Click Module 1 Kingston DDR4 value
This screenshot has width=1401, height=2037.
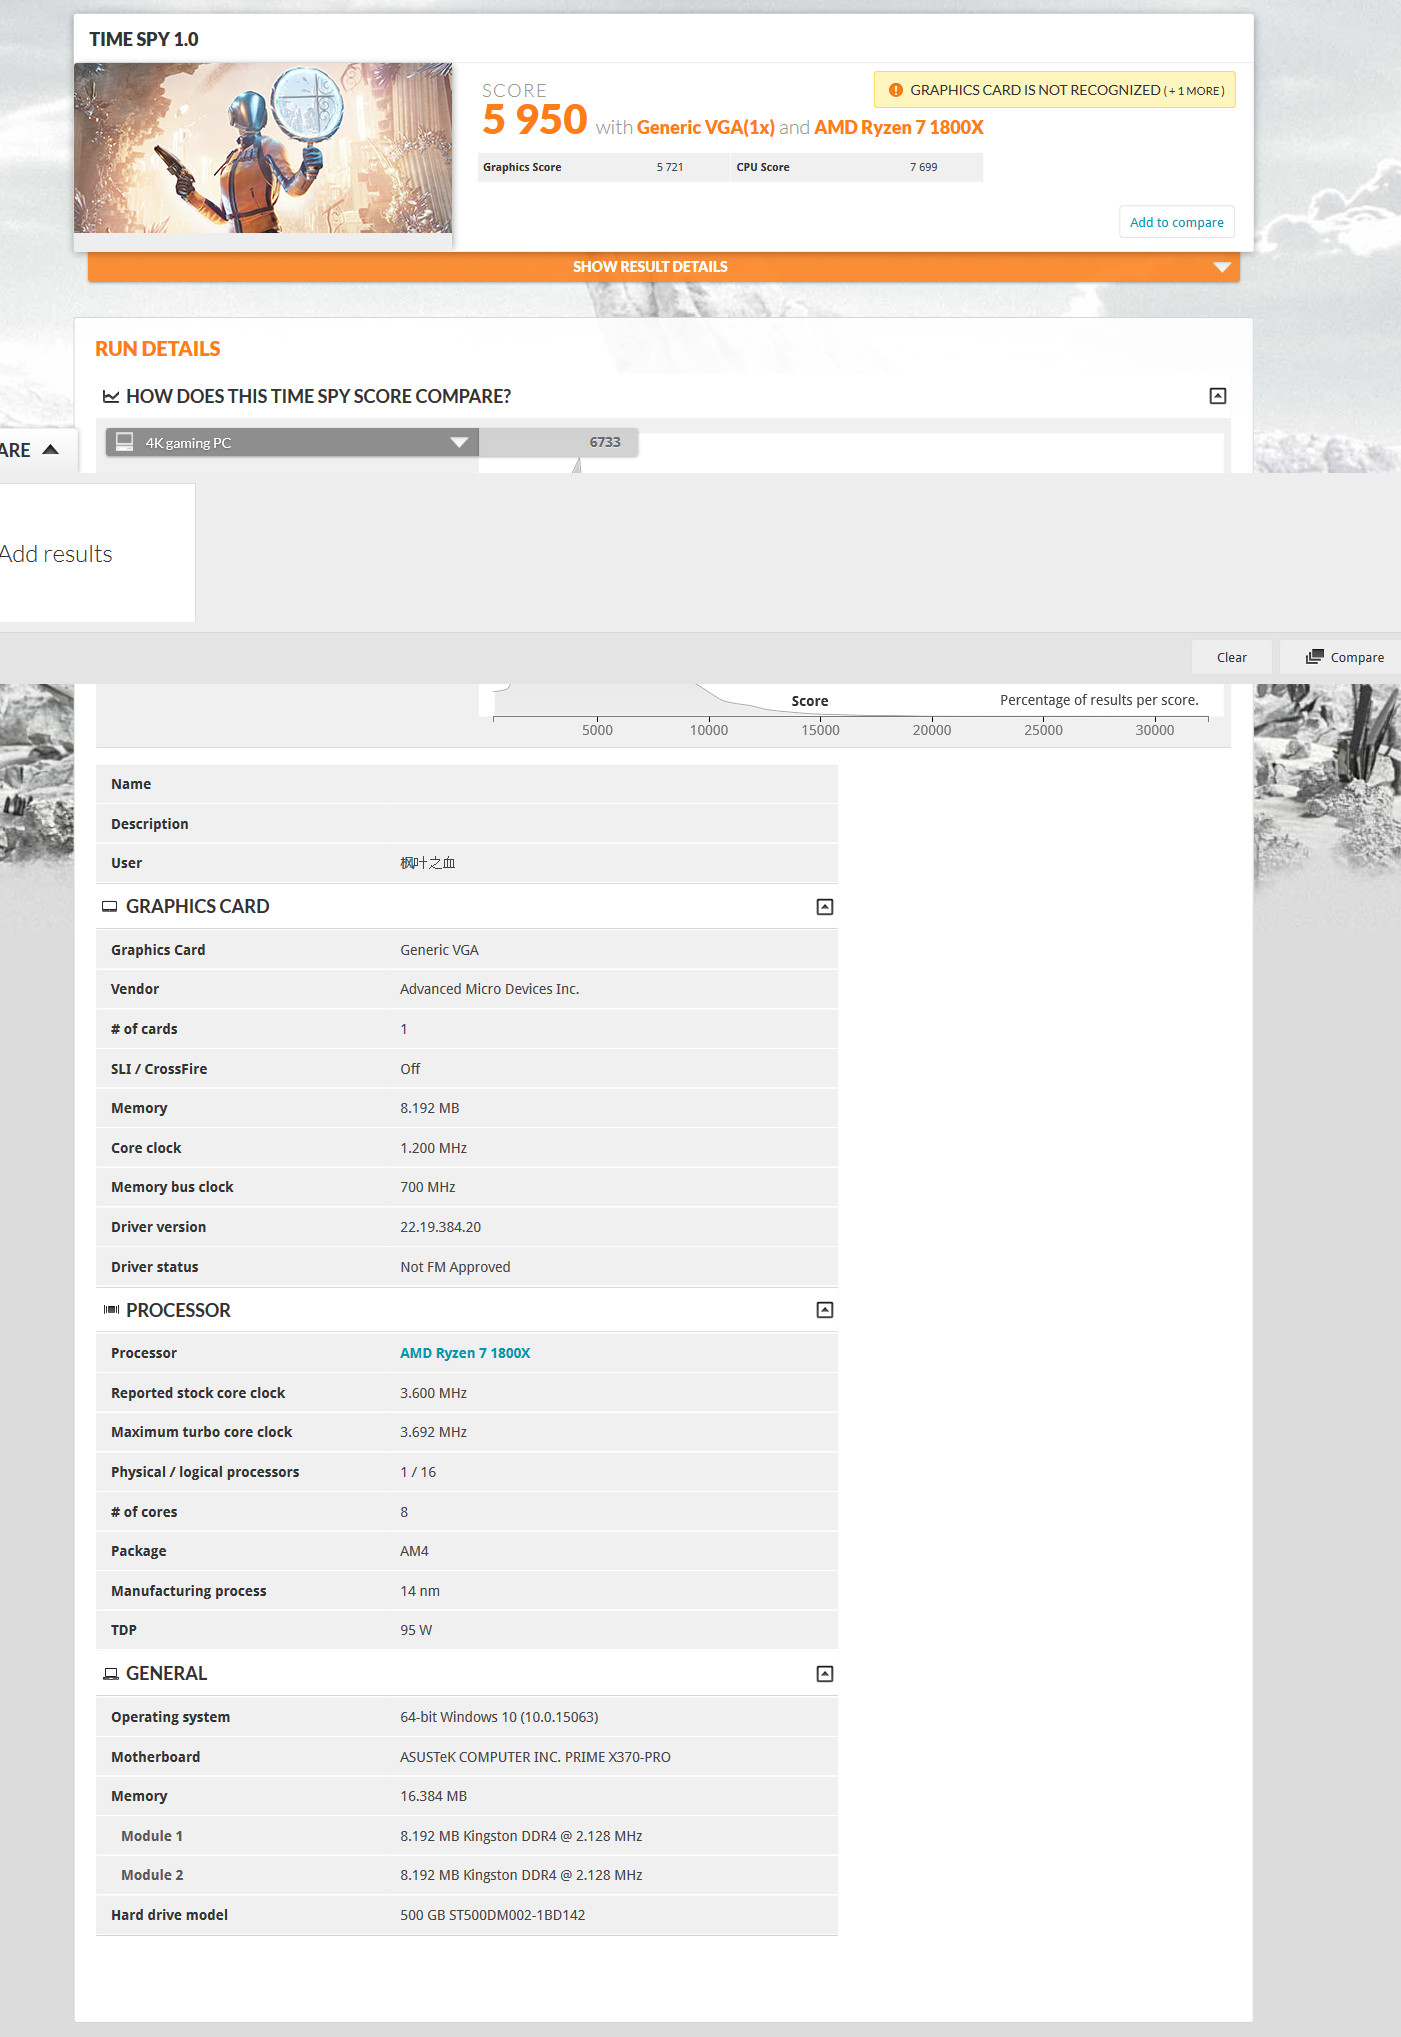pos(521,1836)
